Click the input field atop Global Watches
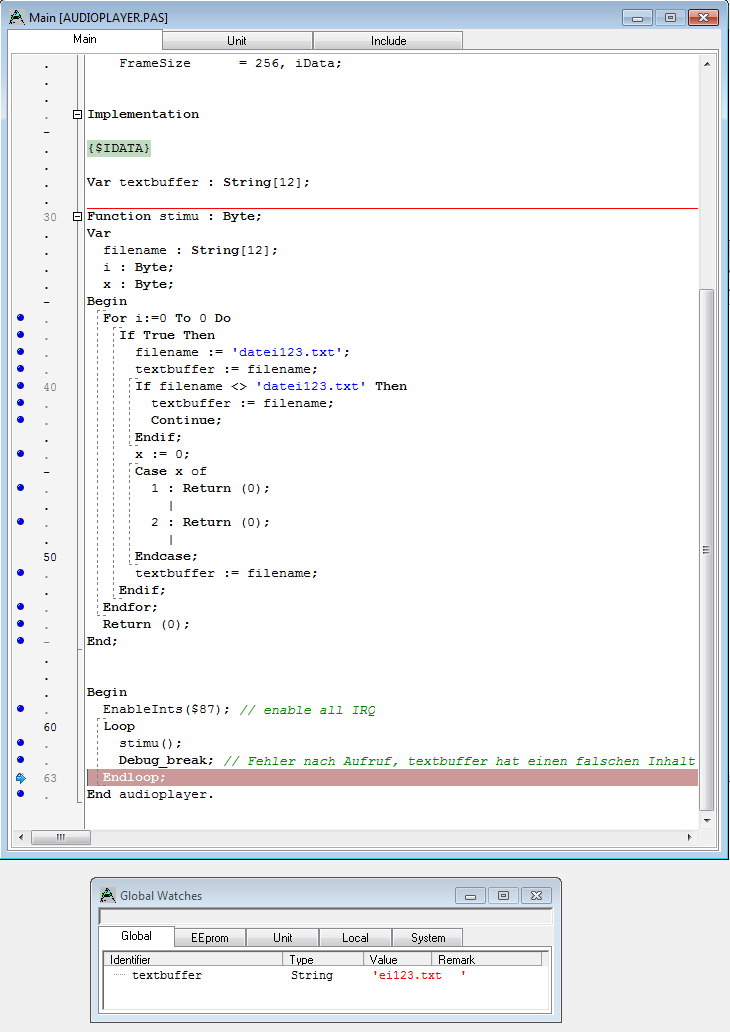The width and height of the screenshot is (730, 1032). pyautogui.click(x=325, y=916)
